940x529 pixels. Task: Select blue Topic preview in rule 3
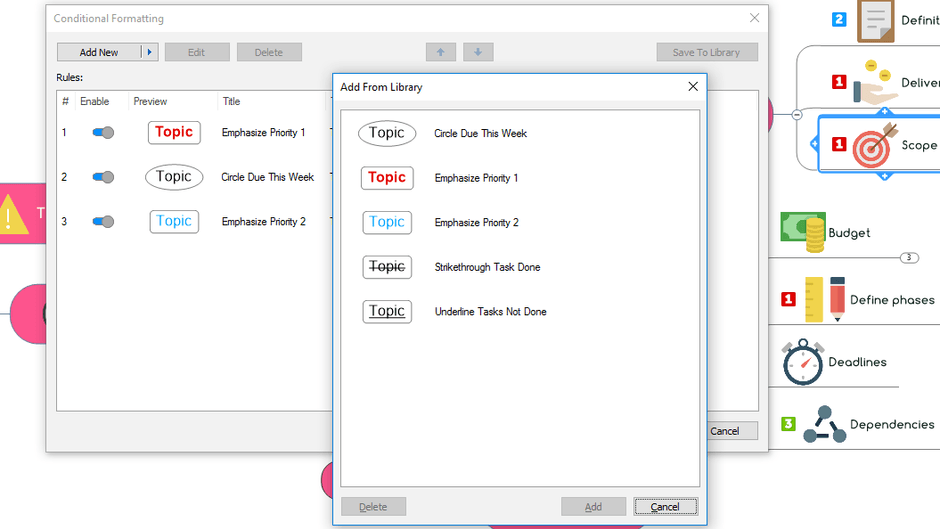click(174, 221)
